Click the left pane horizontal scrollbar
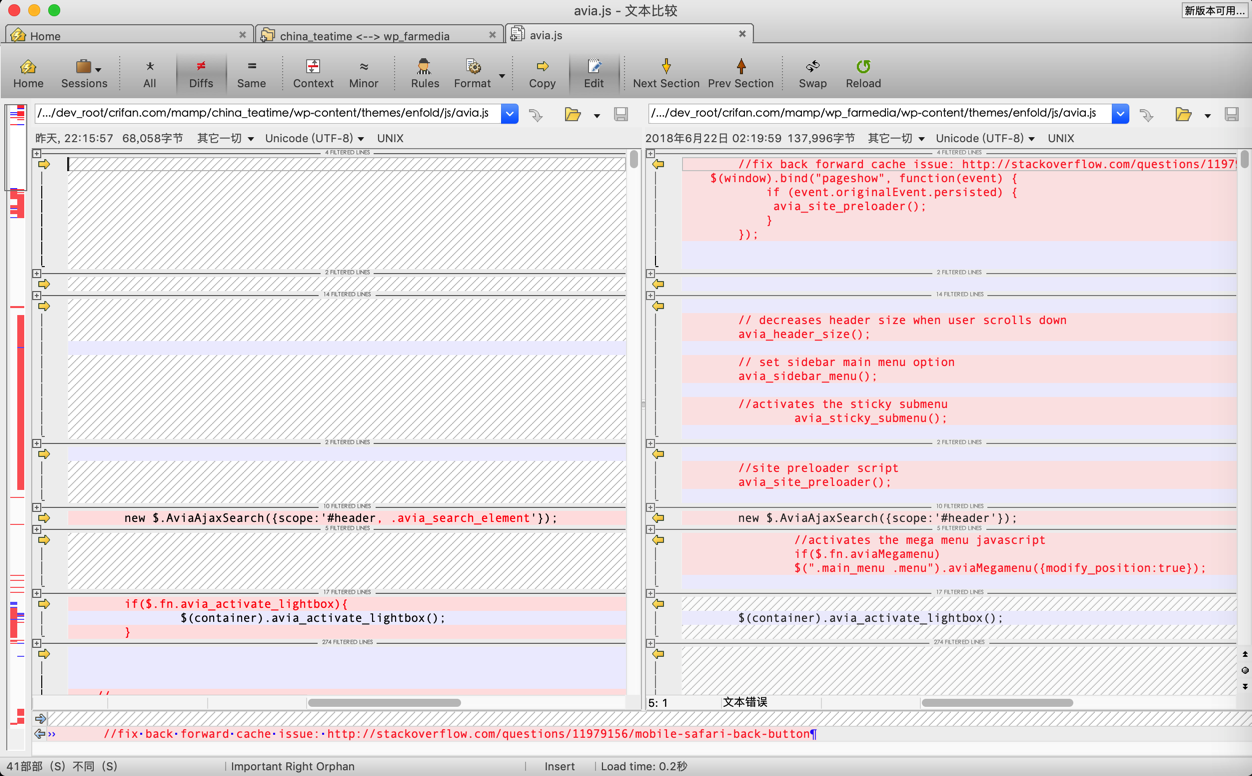1252x776 pixels. pos(384,703)
